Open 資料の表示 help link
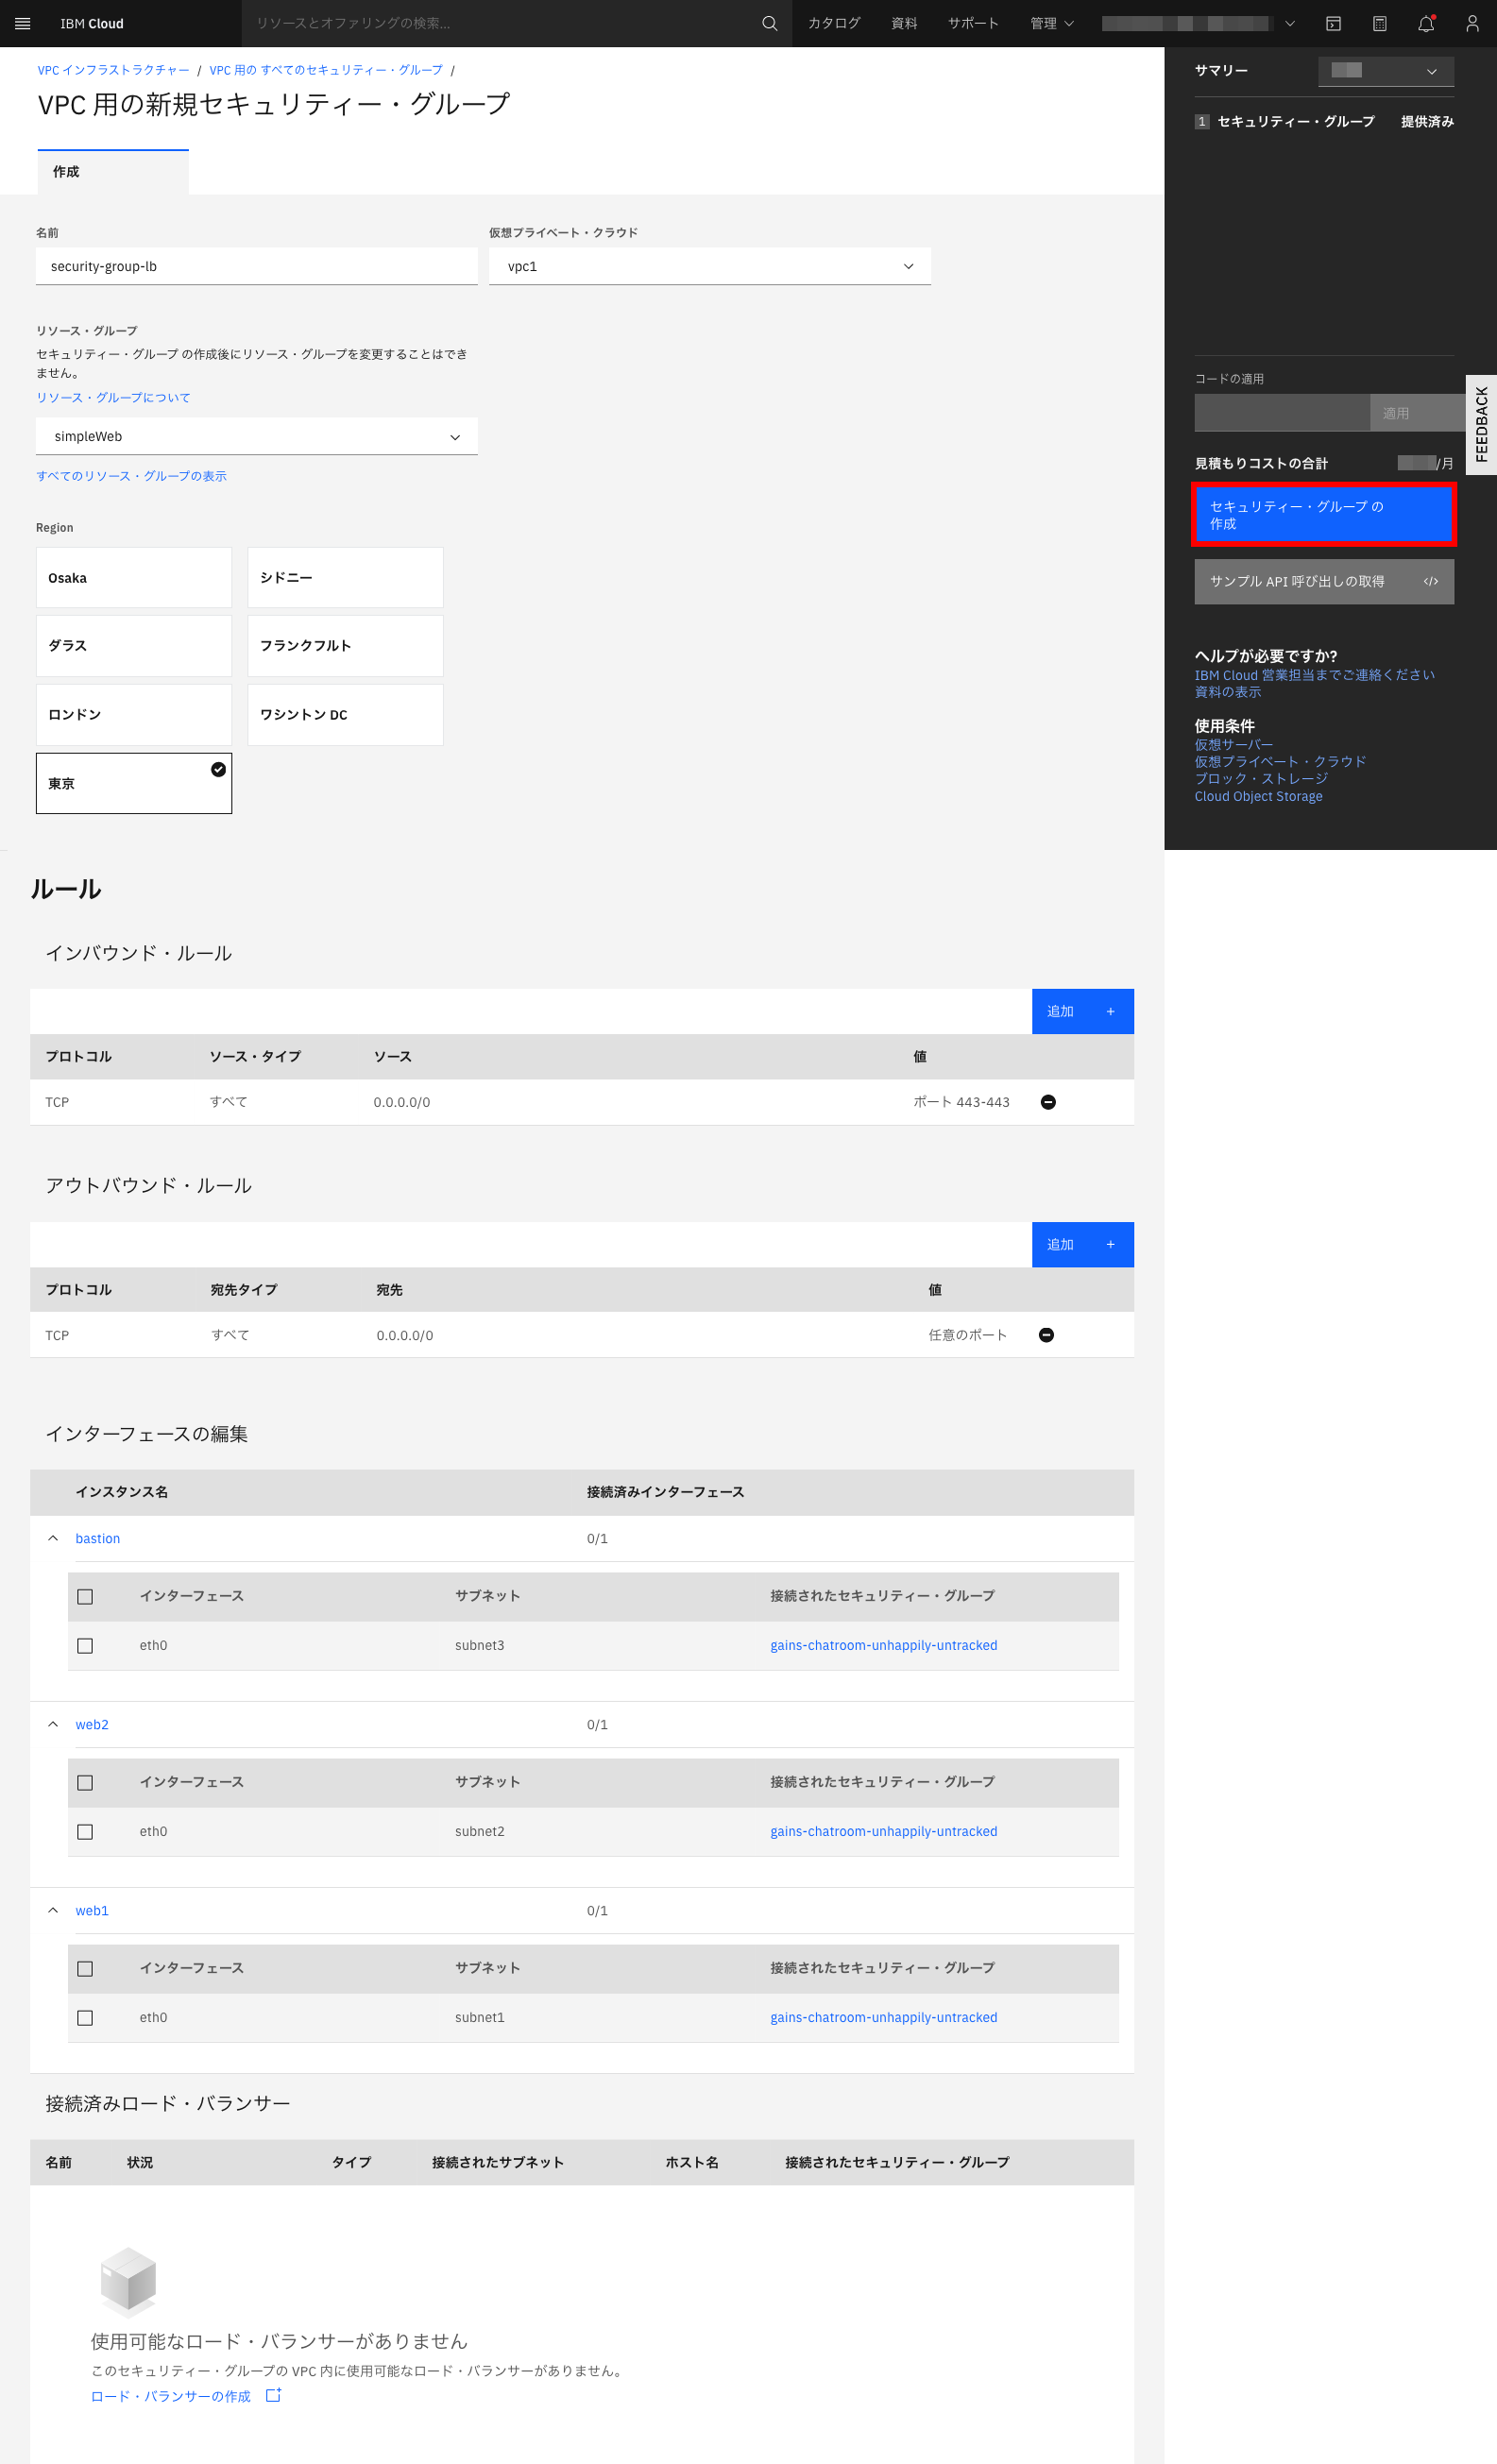The image size is (1497, 2464). (x=1228, y=692)
